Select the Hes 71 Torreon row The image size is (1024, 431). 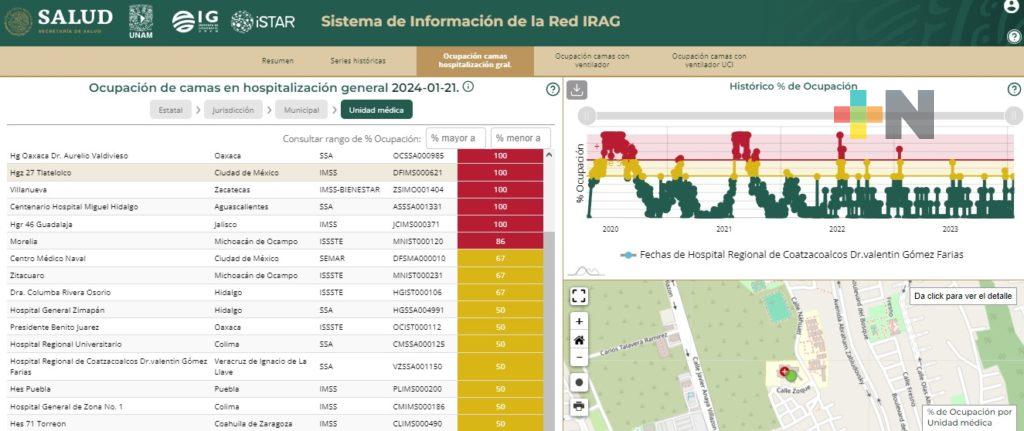(276, 423)
